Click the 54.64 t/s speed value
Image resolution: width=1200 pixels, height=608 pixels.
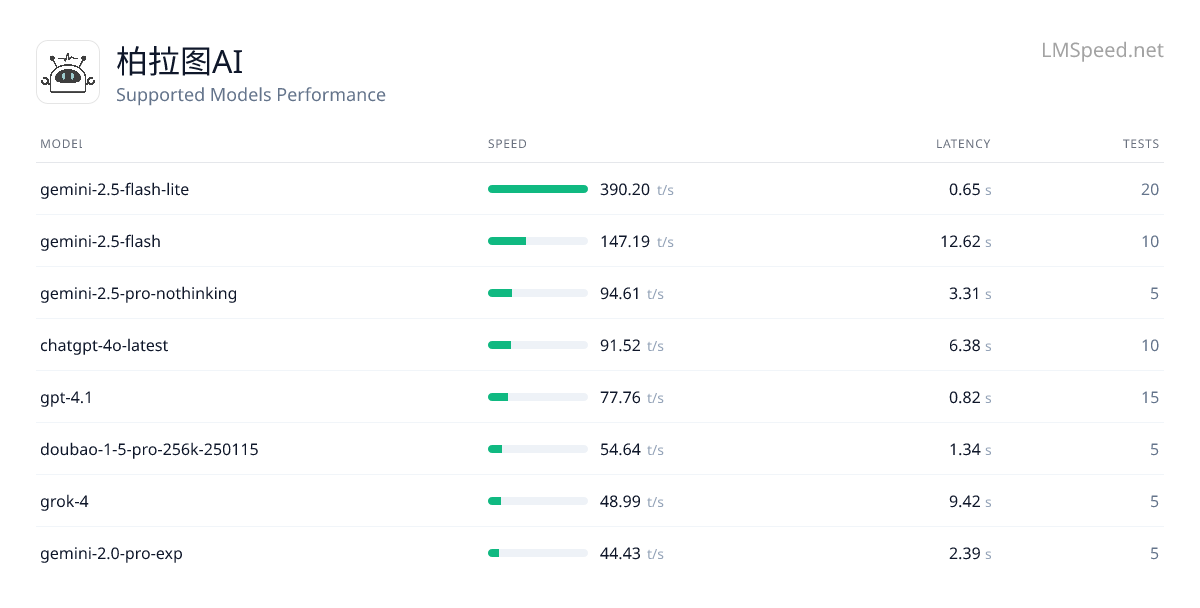[632, 449]
